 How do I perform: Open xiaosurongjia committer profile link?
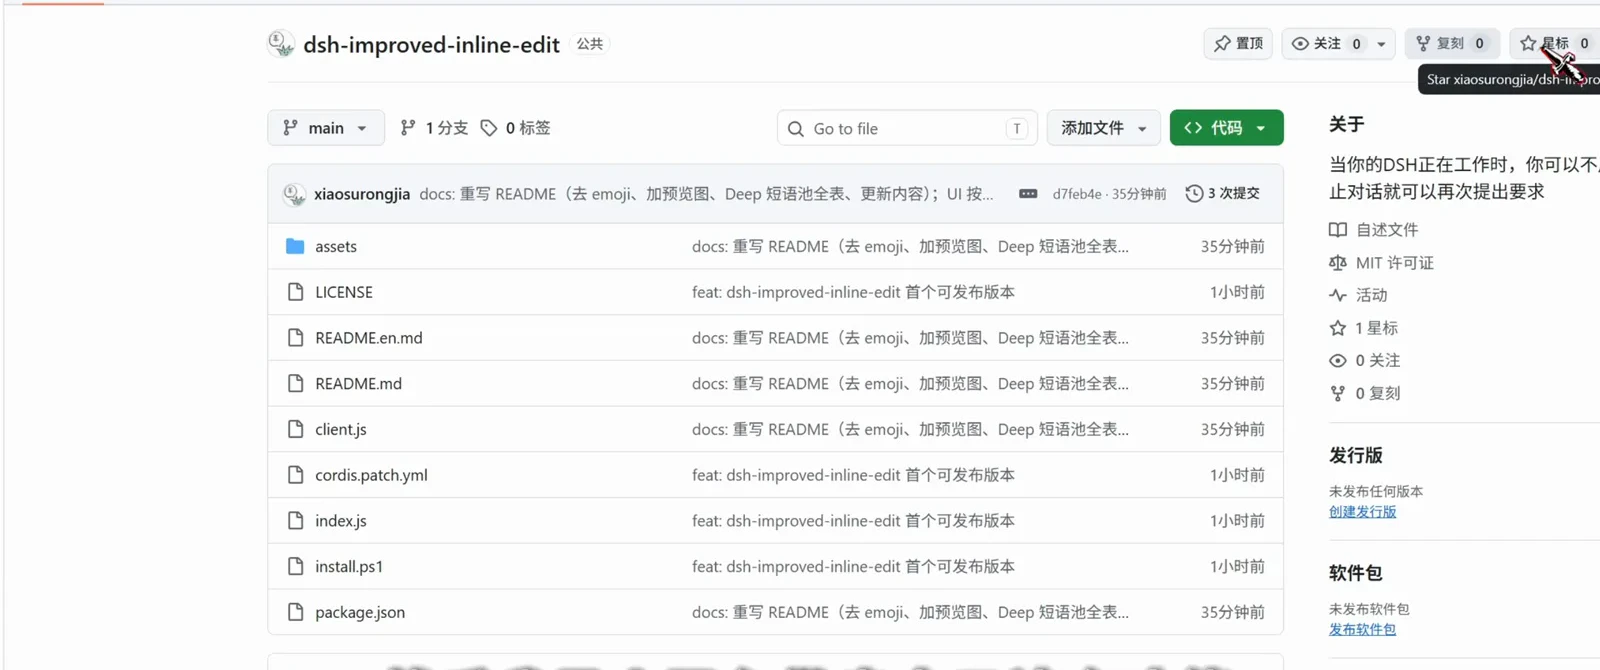pyautogui.click(x=362, y=194)
